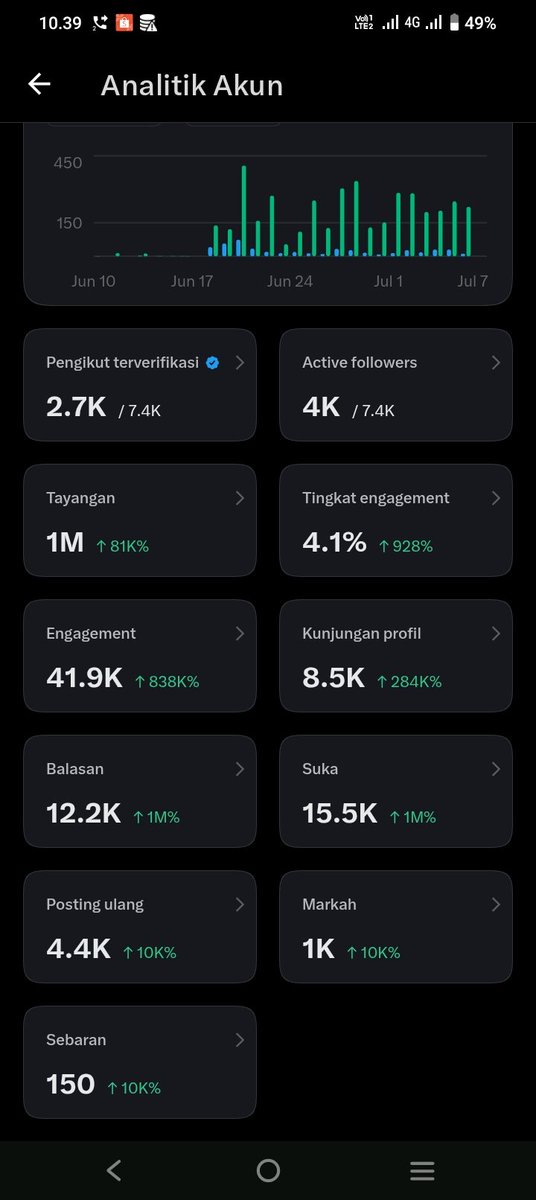Tap the missed call icon in status bar
The height and width of the screenshot is (1200, 536).
coord(100,22)
